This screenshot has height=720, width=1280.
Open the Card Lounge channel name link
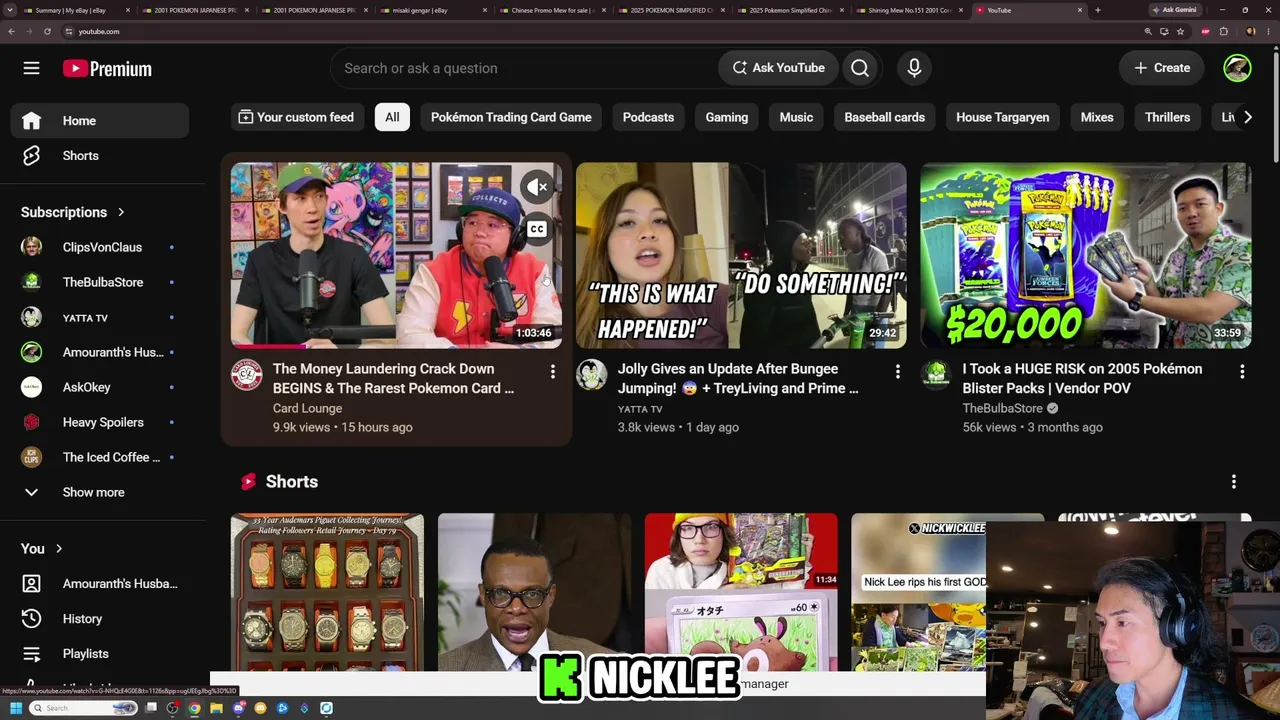pos(307,408)
